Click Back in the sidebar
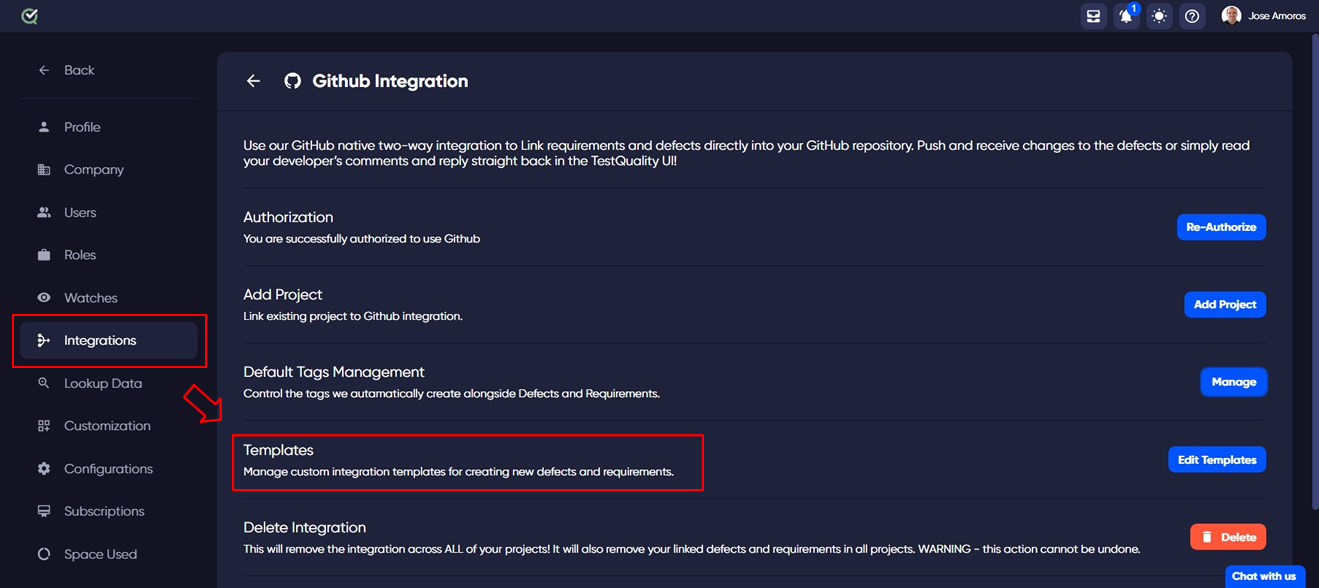1319x588 pixels. 66,70
